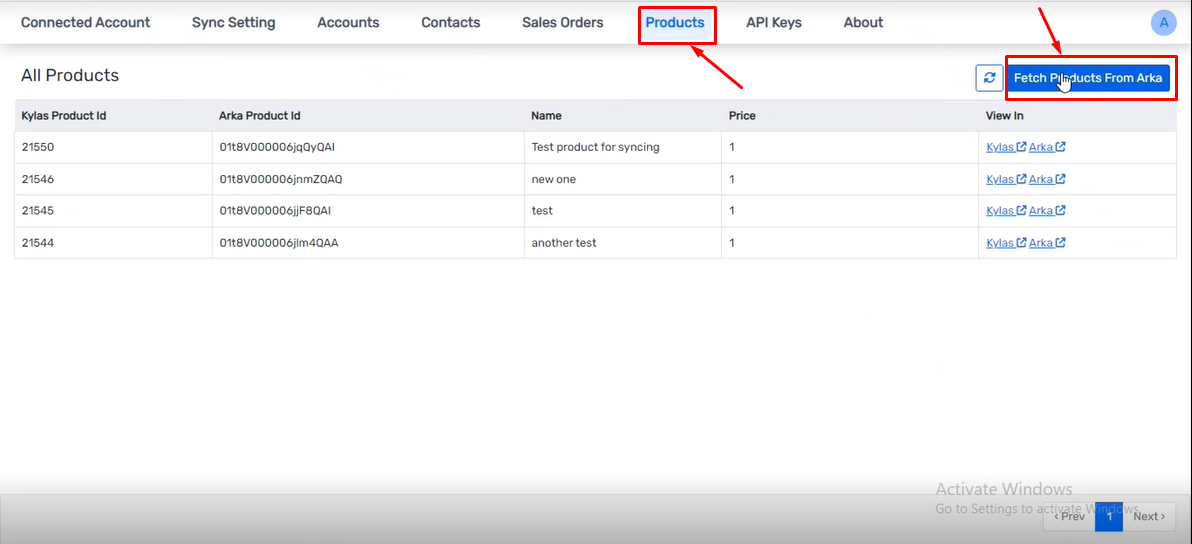Click the name 'Test product for syncing'
Image resolution: width=1192 pixels, height=544 pixels.
(x=595, y=147)
